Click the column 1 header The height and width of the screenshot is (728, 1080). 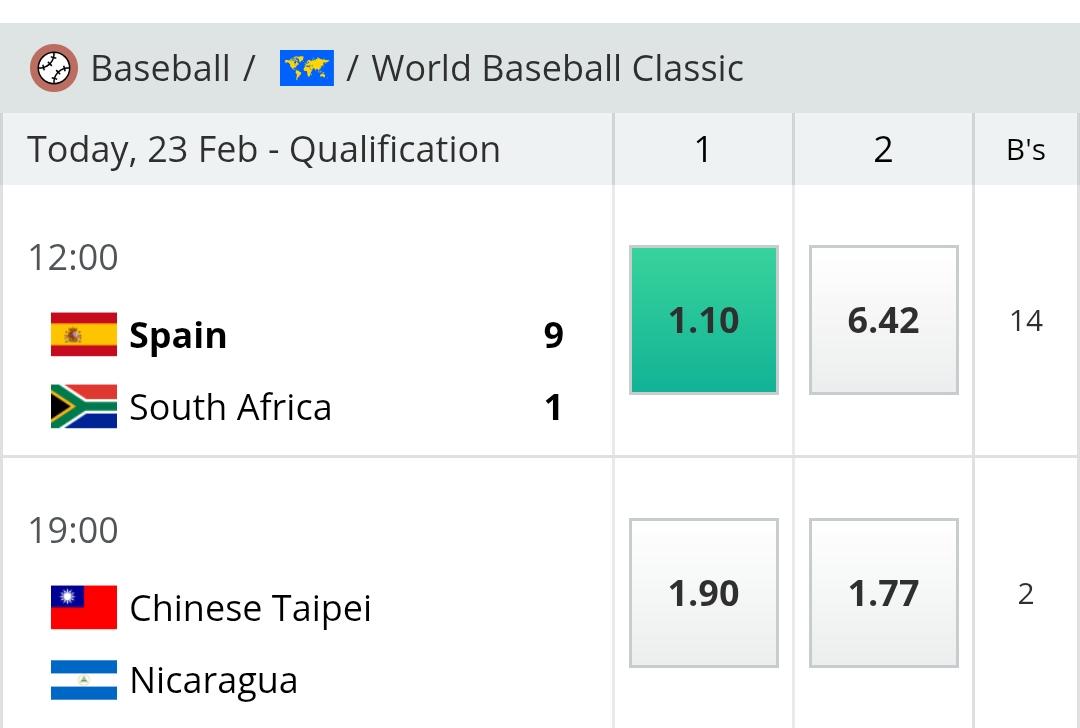[x=703, y=149]
